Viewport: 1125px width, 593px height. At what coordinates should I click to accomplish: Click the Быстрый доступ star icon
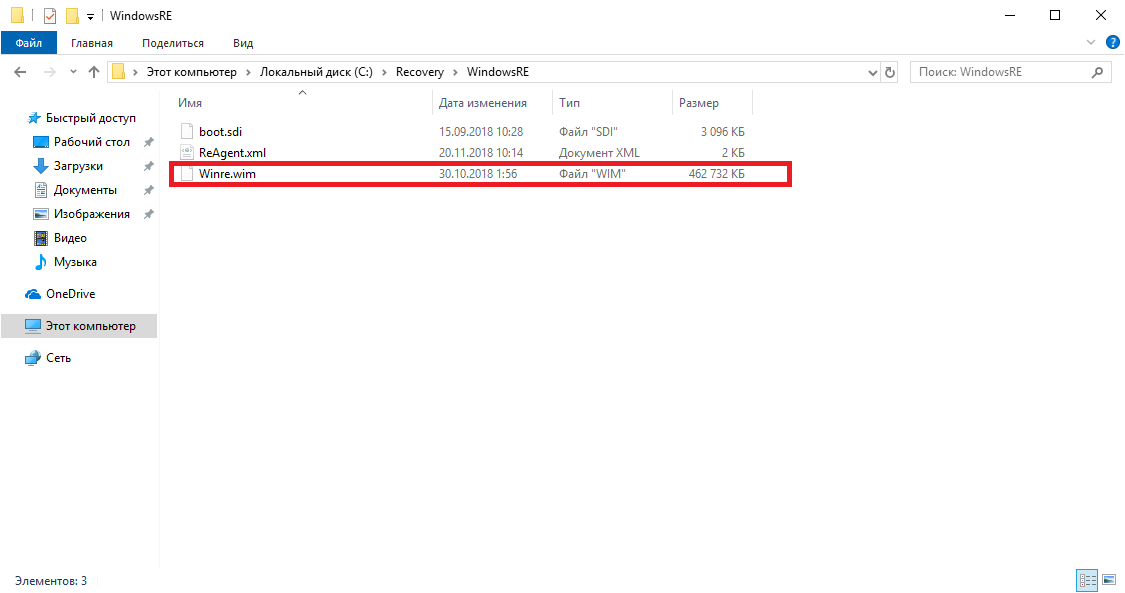click(x=33, y=118)
